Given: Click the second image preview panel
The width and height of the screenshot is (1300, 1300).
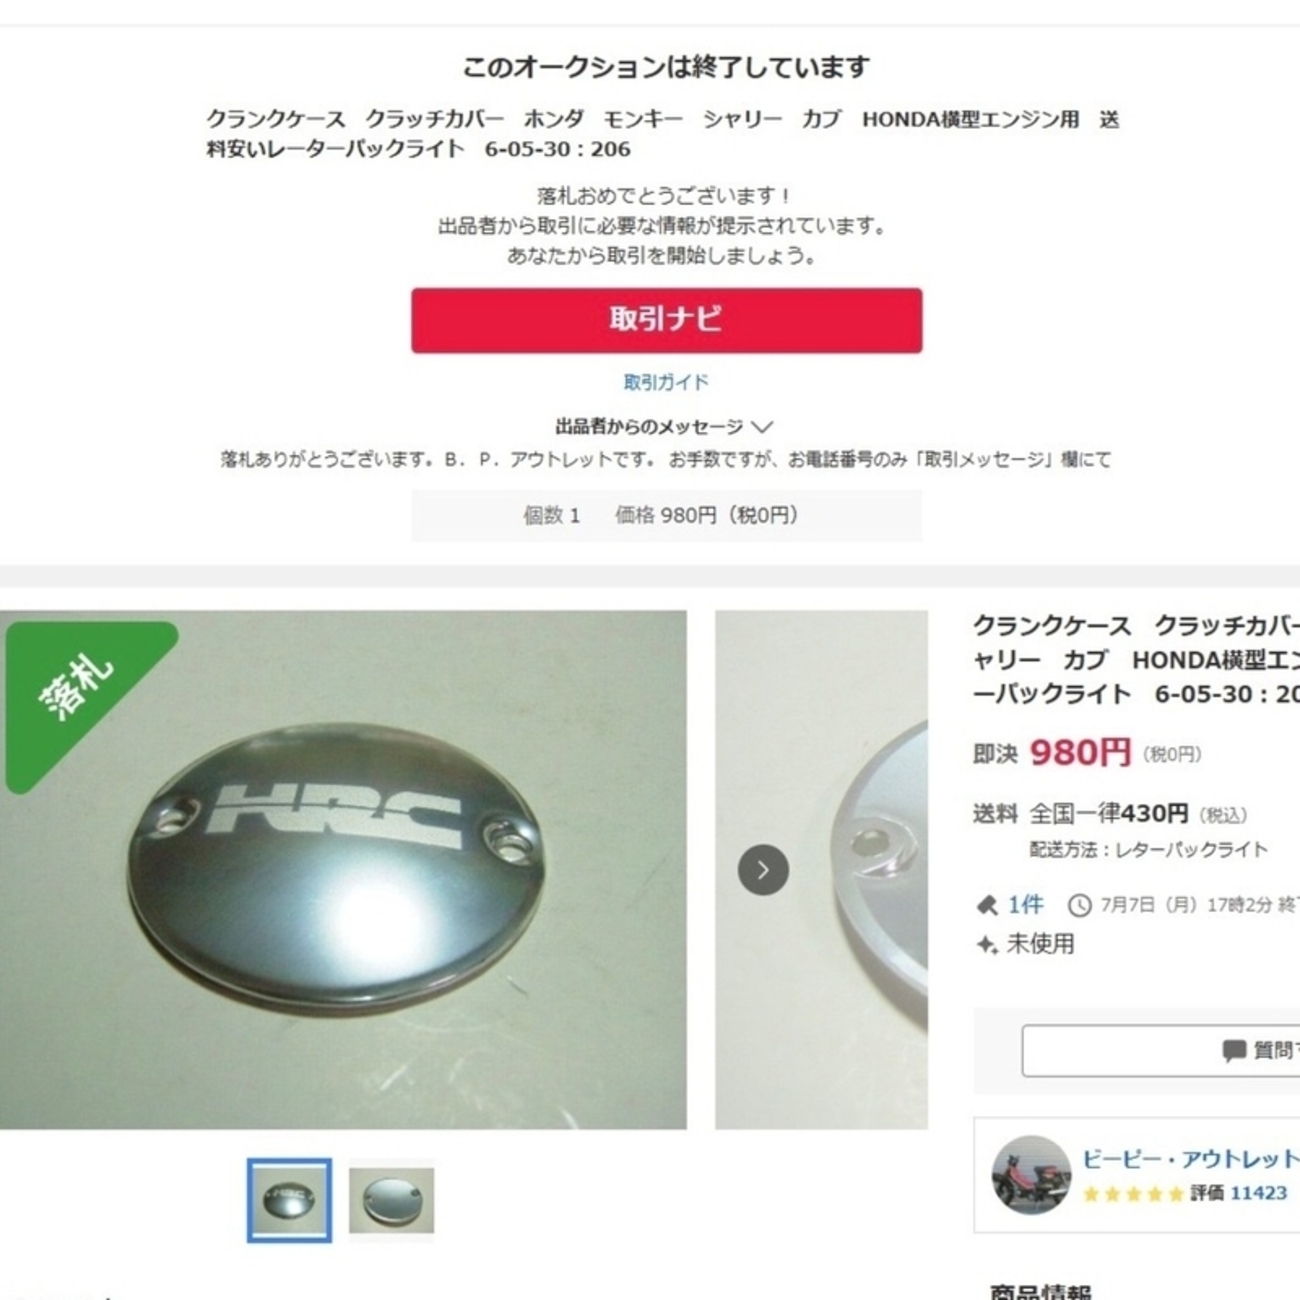Looking at the screenshot, I should [x=821, y=870].
